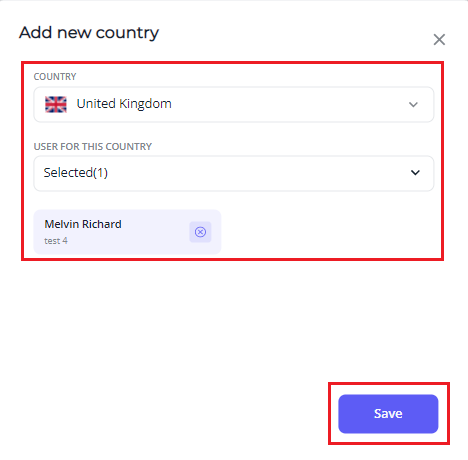Click the Selected(1) text
The height and width of the screenshot is (460, 468).
point(76,173)
